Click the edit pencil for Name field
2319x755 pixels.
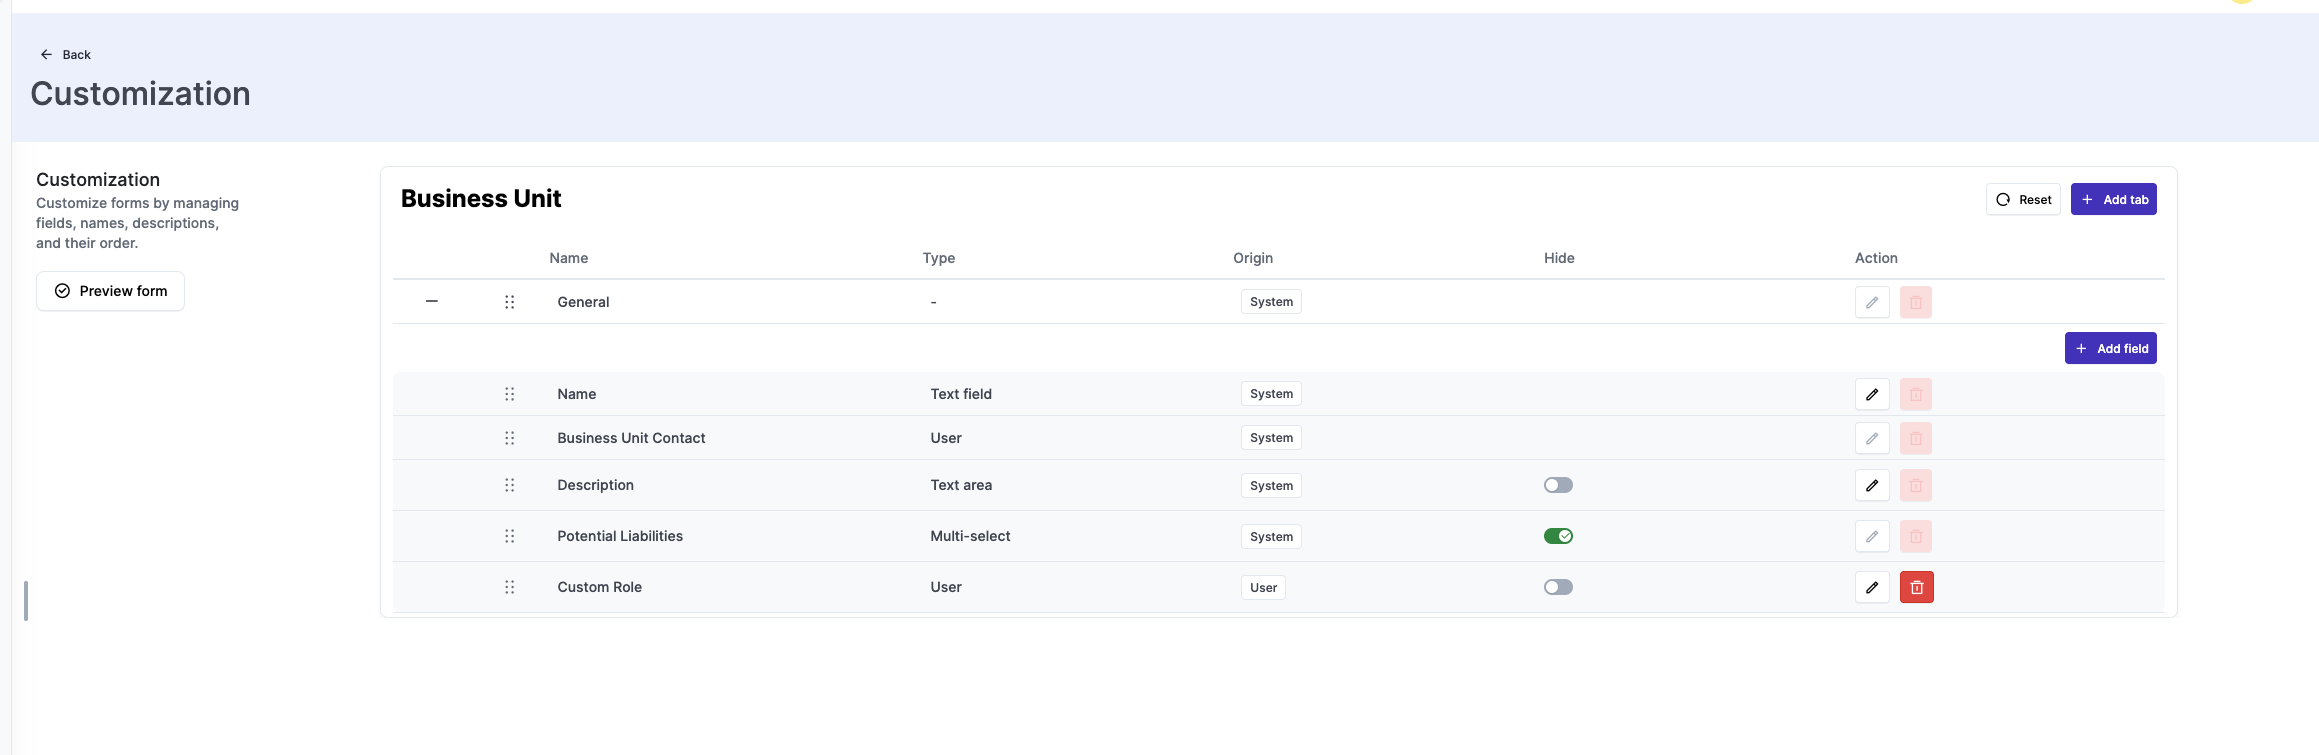point(1871,394)
